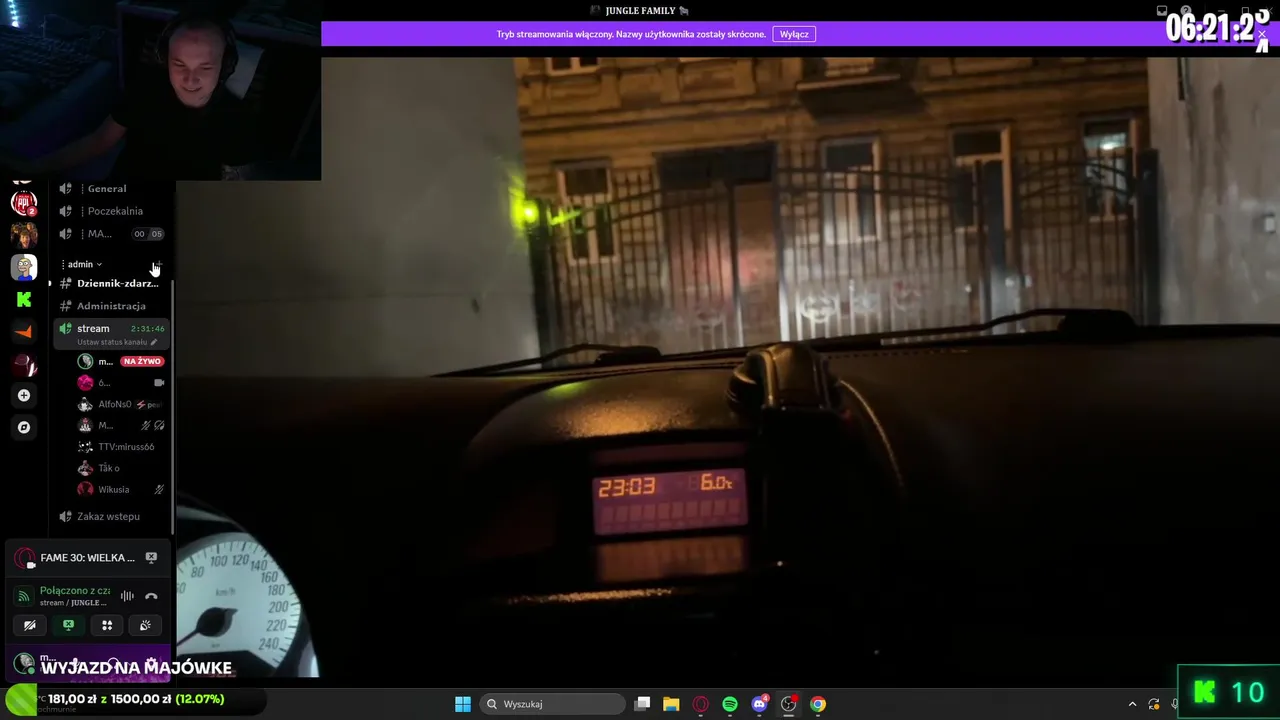Image resolution: width=1280 pixels, height=720 pixels.
Task: Click deafened headphone icon beside user M...
Action: point(160,426)
